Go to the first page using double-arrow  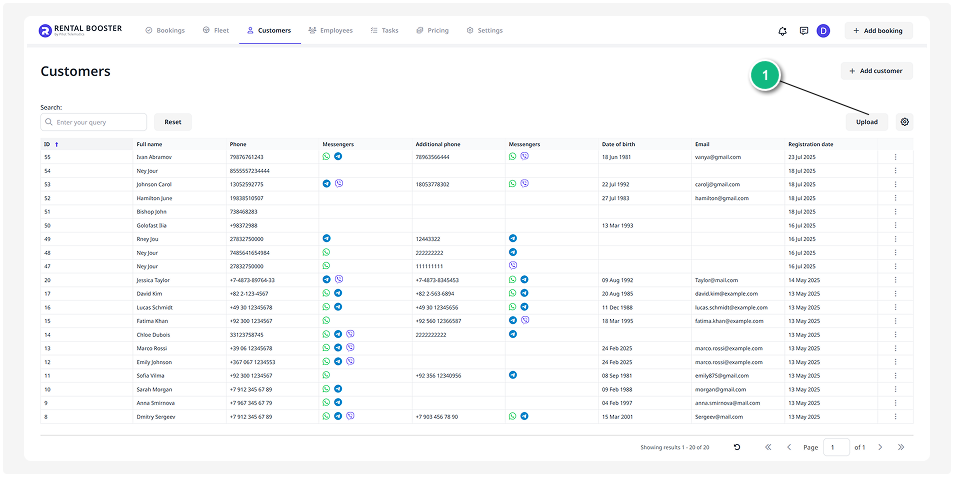click(768, 447)
